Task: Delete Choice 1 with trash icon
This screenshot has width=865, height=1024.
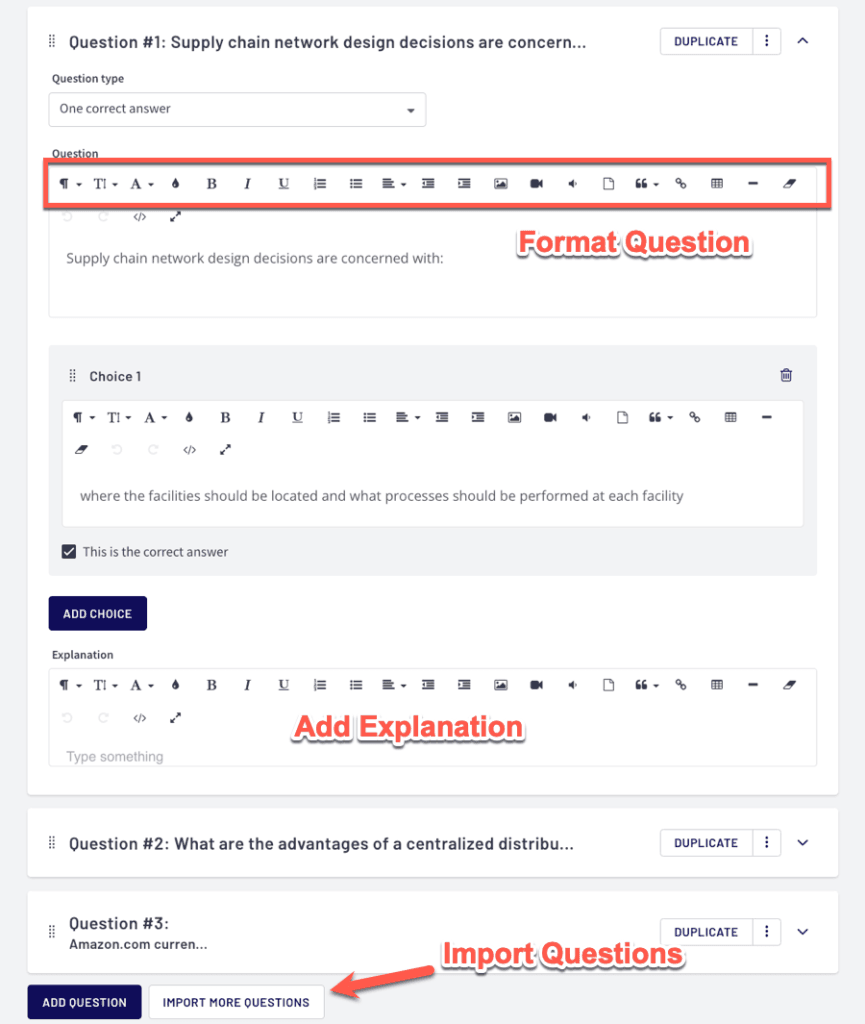Action: click(786, 376)
